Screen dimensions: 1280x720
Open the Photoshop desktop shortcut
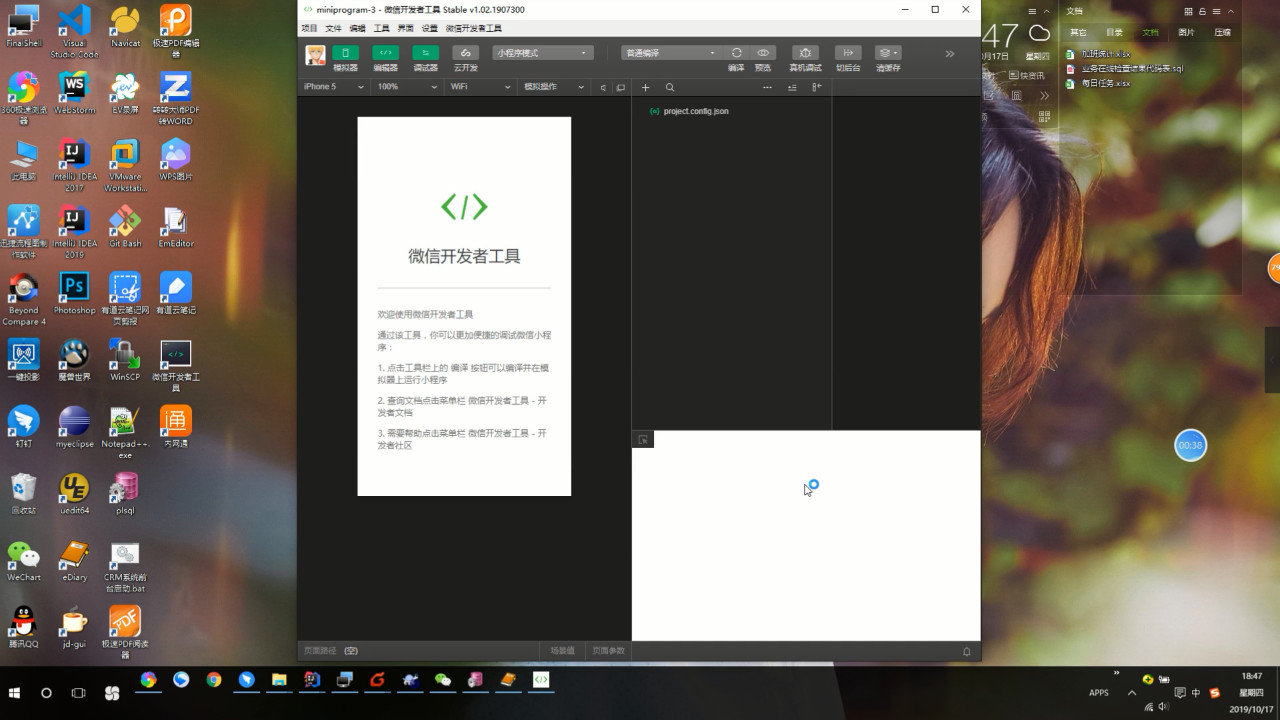74,294
